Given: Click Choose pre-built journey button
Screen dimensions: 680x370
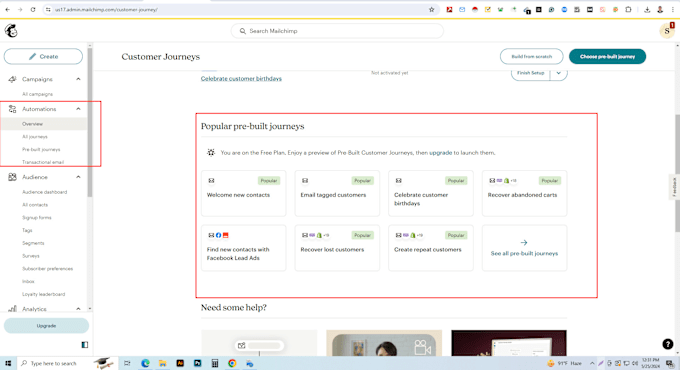Looking at the screenshot, I should 607,56.
